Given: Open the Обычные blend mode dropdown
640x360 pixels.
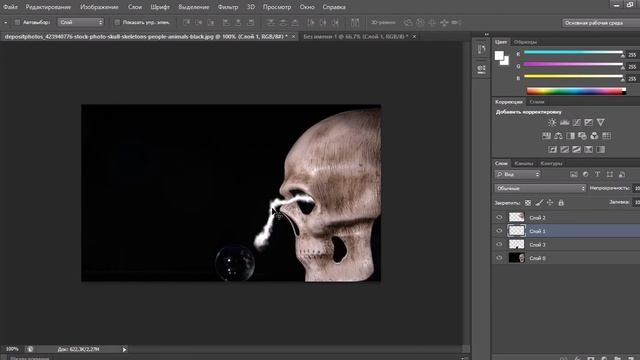Looking at the screenshot, I should pos(540,188).
